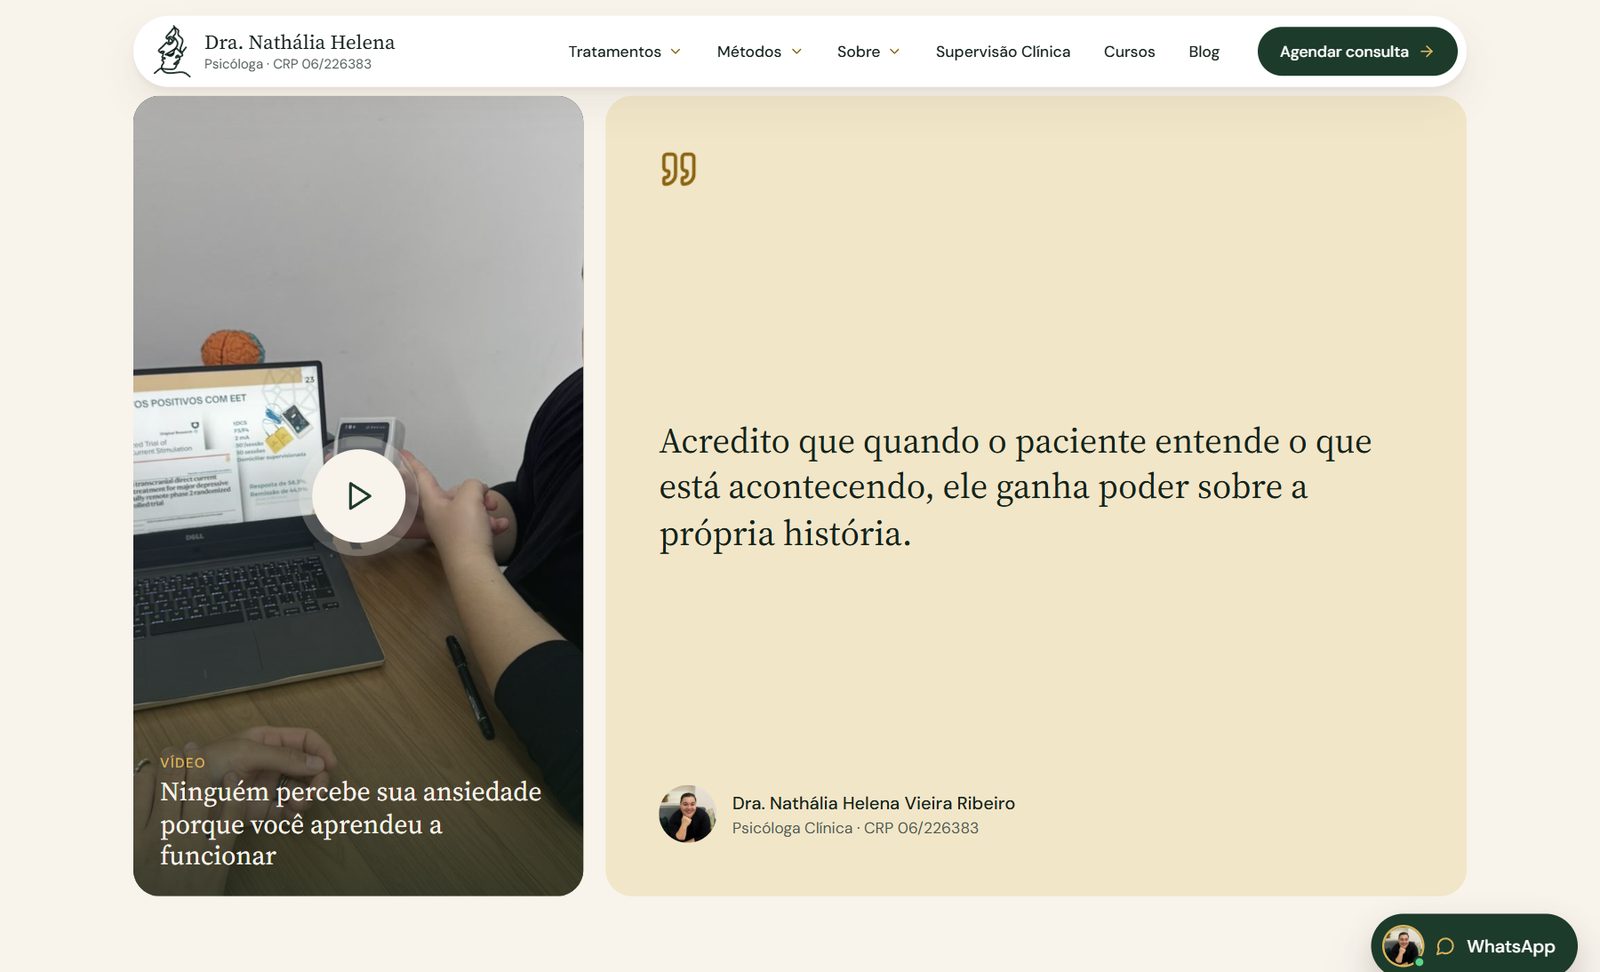The image size is (1600, 972).
Task: Open the Cursos page
Action: click(x=1129, y=51)
